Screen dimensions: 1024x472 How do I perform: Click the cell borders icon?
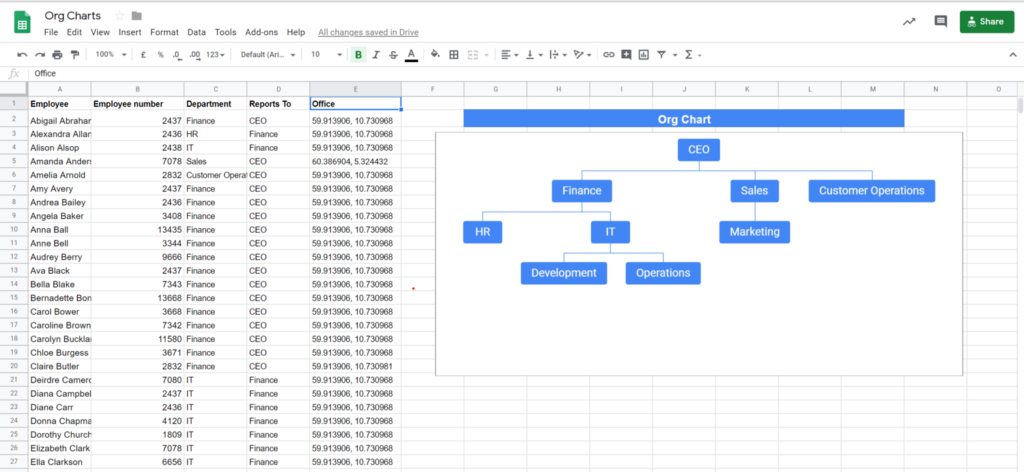tap(453, 55)
